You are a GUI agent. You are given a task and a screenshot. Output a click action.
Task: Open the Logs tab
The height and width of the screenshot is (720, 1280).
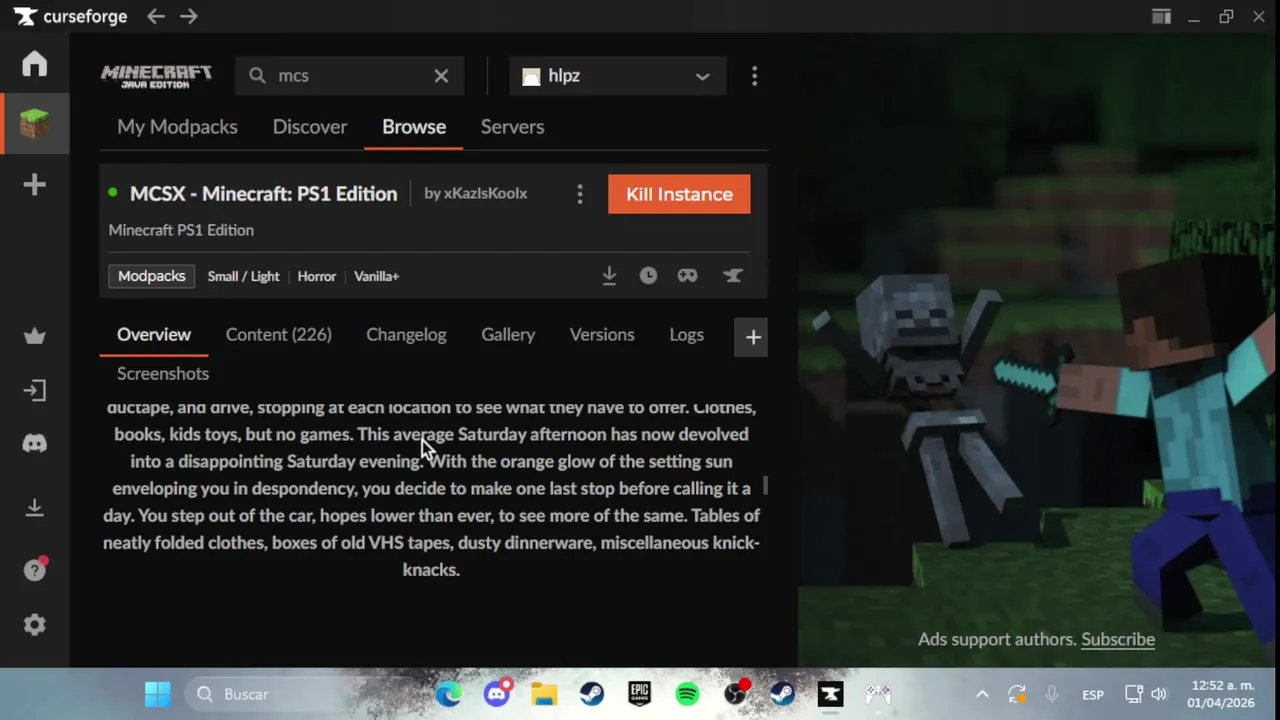(687, 335)
